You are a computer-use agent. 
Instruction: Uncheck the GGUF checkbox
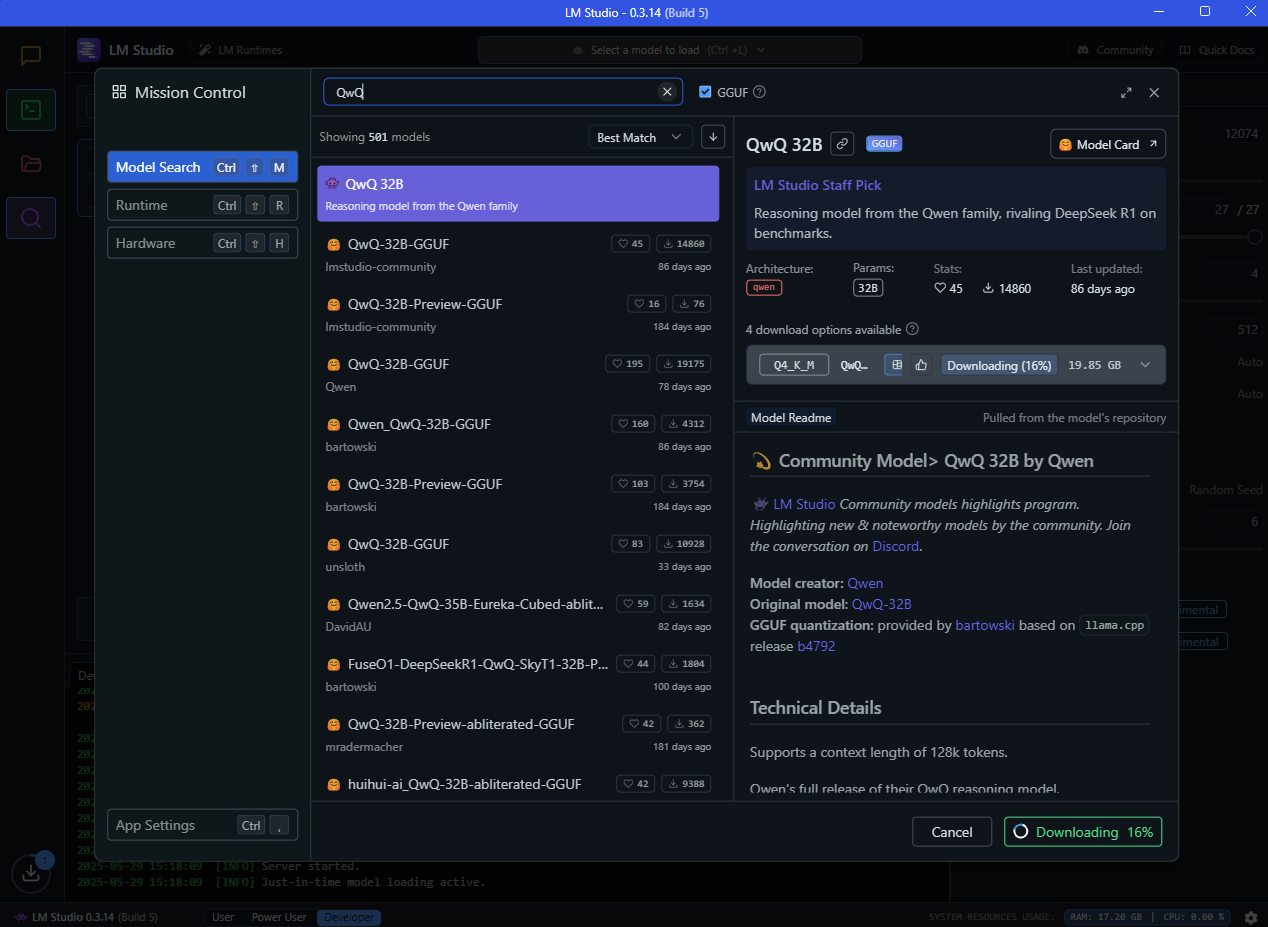point(705,92)
